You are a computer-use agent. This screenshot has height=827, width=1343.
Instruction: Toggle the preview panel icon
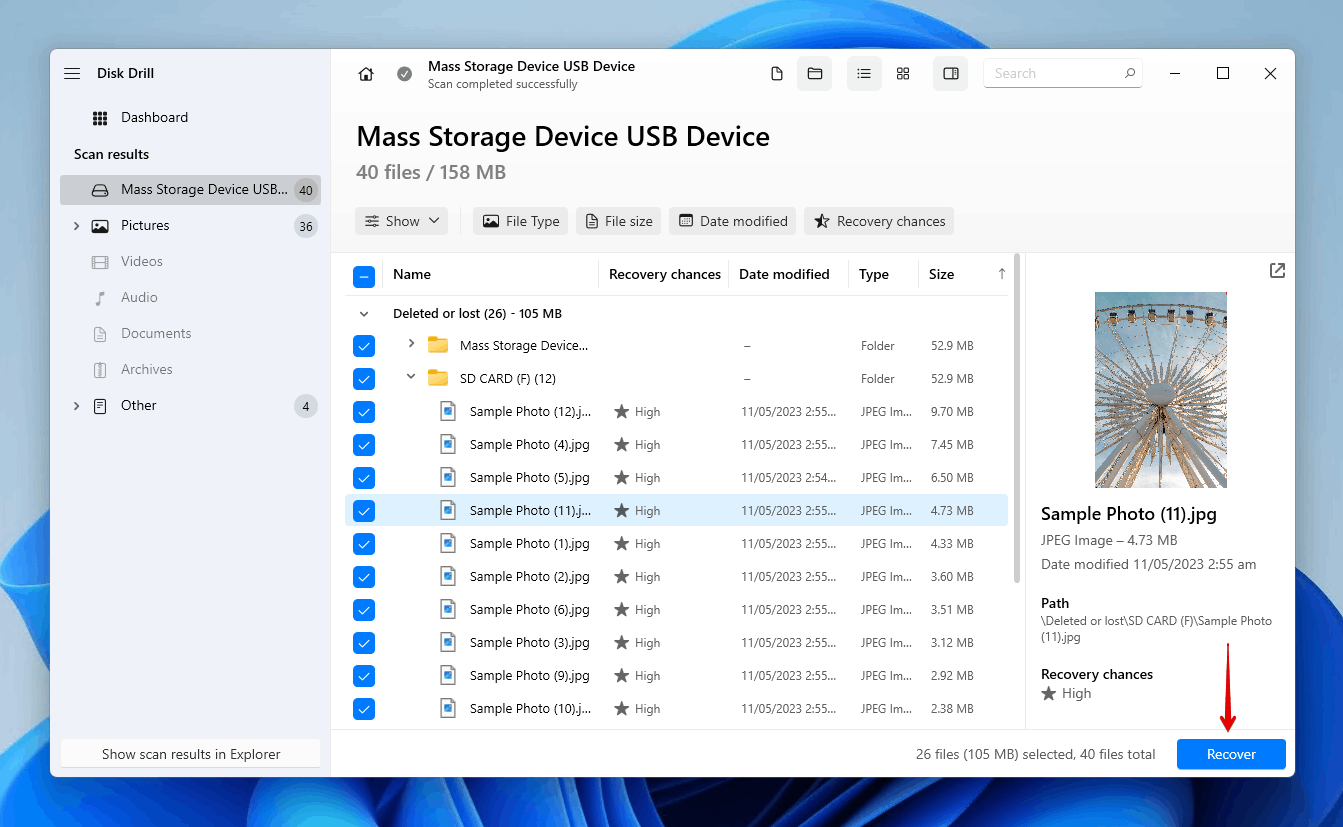(951, 74)
